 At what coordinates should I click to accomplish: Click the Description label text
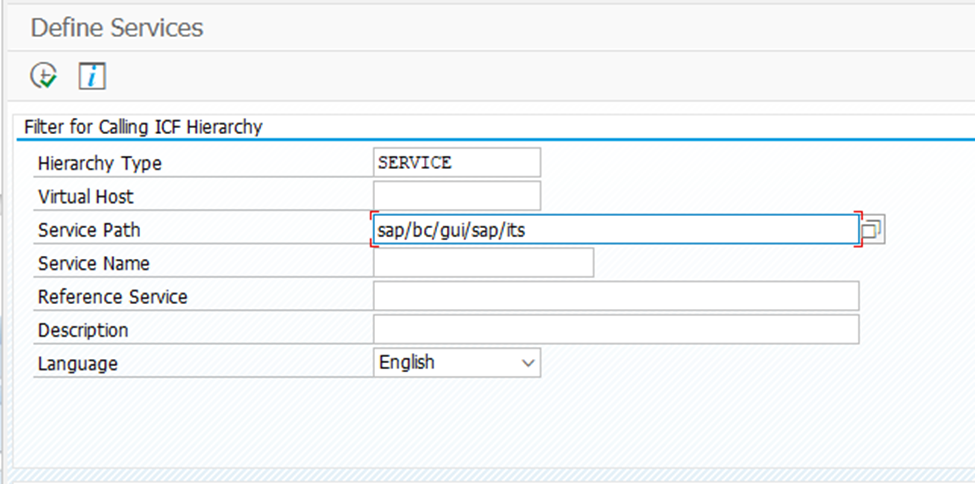click(x=83, y=330)
